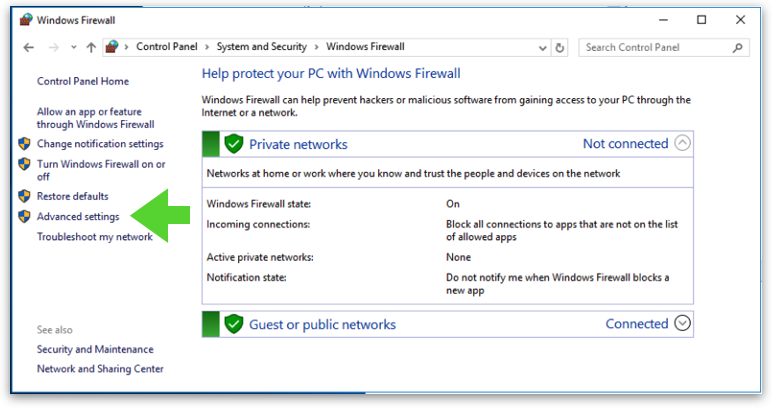Refresh the Windows Firewall page
The width and height of the screenshot is (772, 408).
pyautogui.click(x=560, y=48)
